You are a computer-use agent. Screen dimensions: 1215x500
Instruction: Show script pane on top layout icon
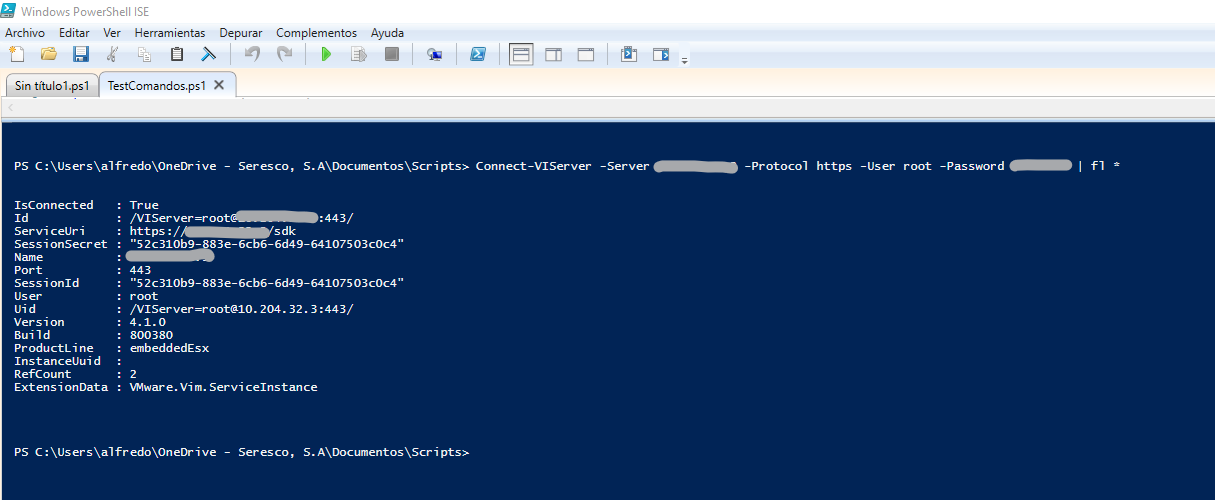[x=521, y=54]
